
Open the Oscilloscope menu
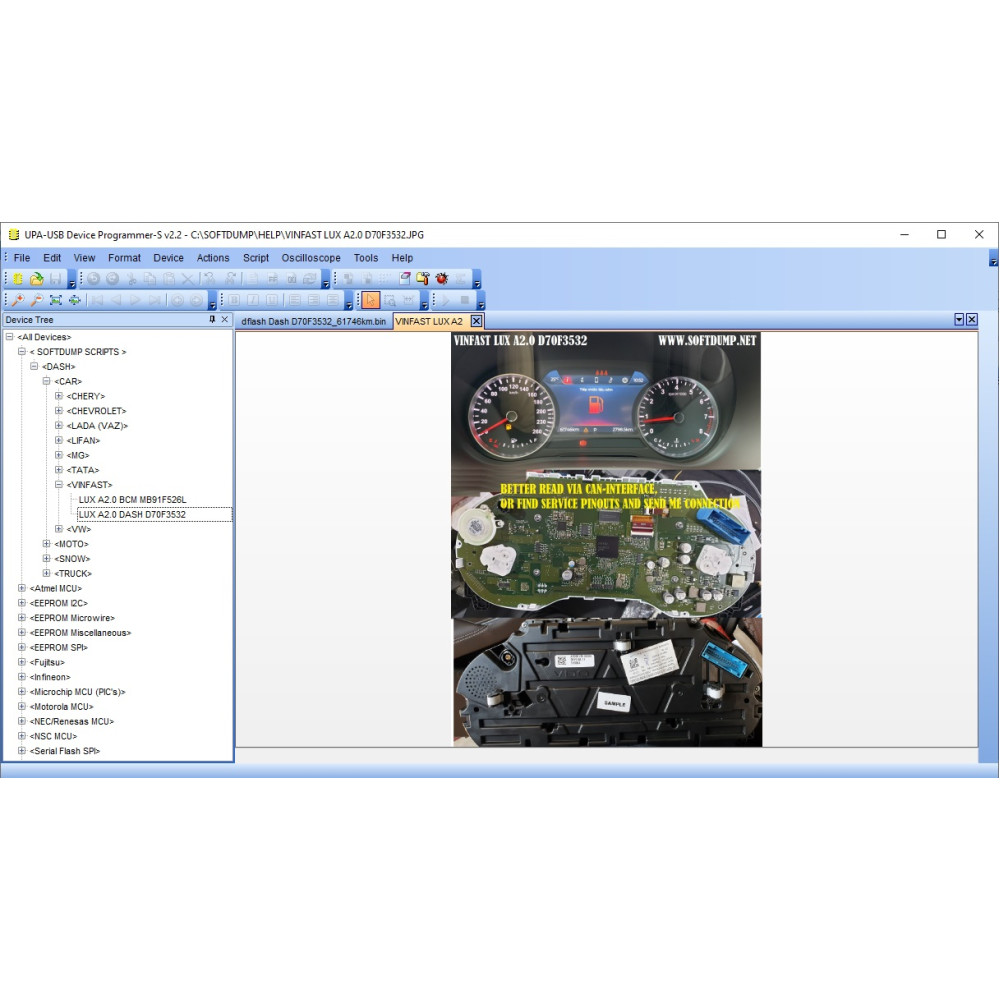[x=311, y=258]
